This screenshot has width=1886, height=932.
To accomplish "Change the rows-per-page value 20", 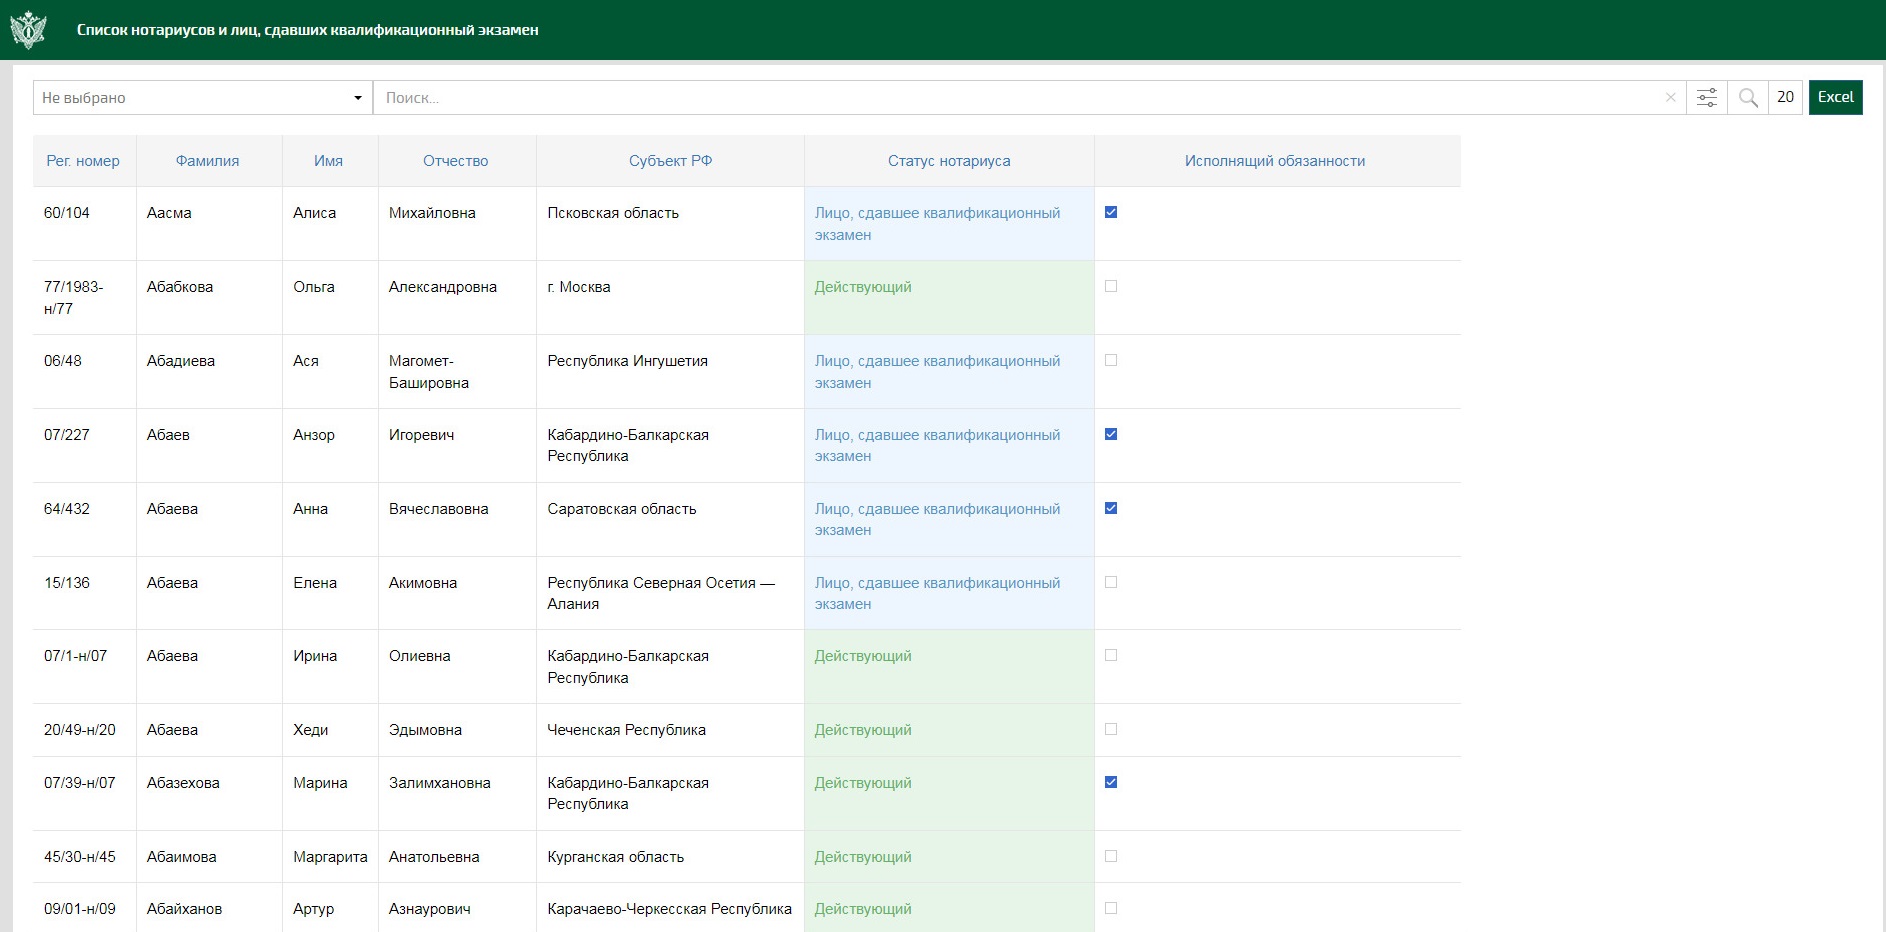I will tap(1785, 97).
